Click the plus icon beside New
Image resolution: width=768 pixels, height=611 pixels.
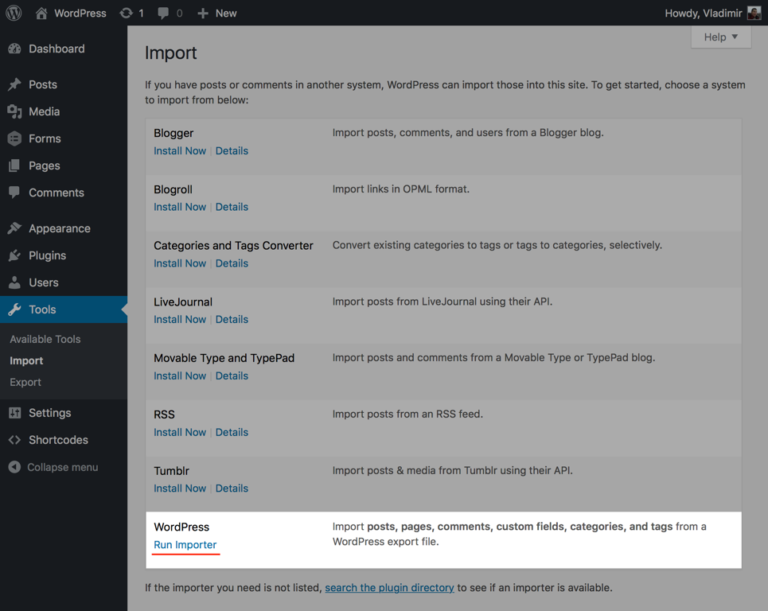(203, 13)
